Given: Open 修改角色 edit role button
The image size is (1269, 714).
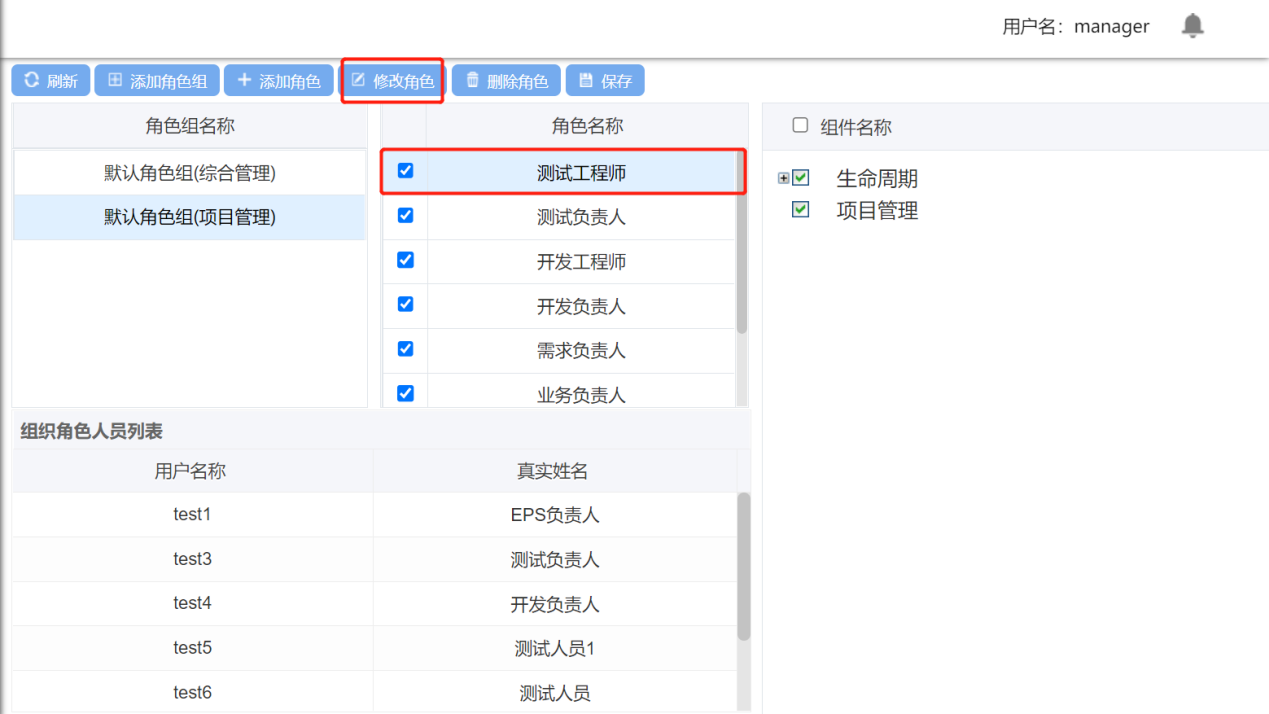Looking at the screenshot, I should [x=392, y=81].
